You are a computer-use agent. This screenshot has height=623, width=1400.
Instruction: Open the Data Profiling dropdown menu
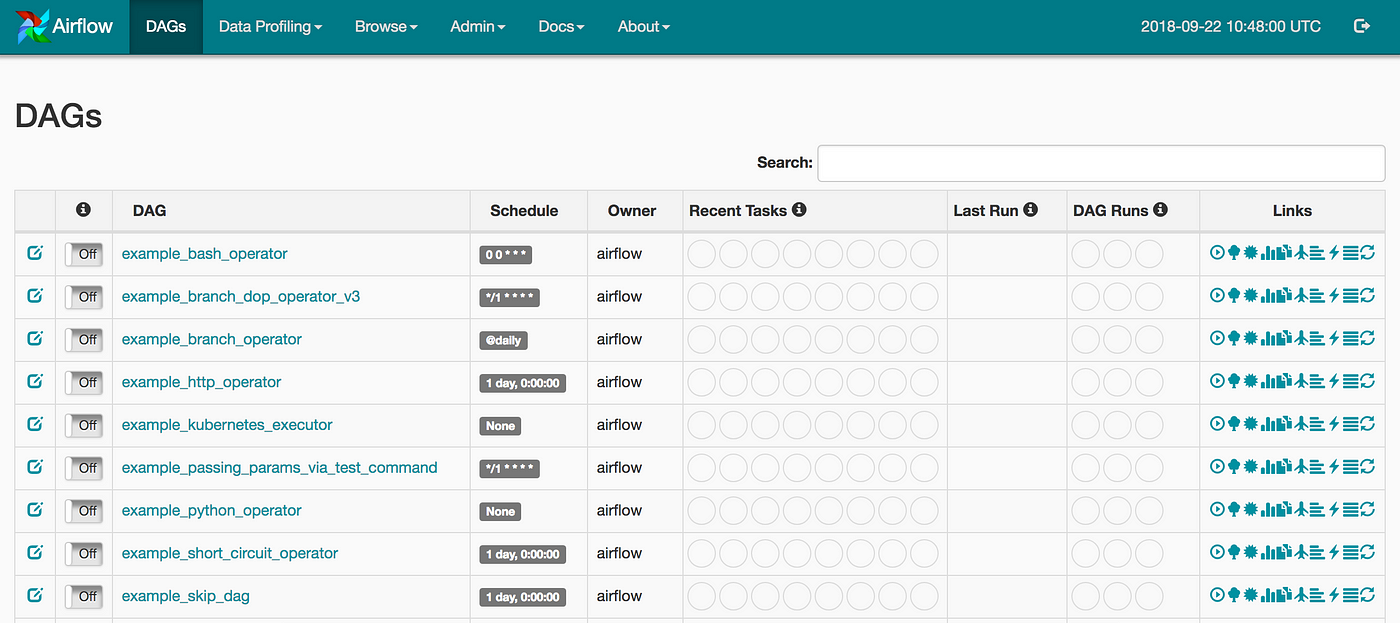270,27
